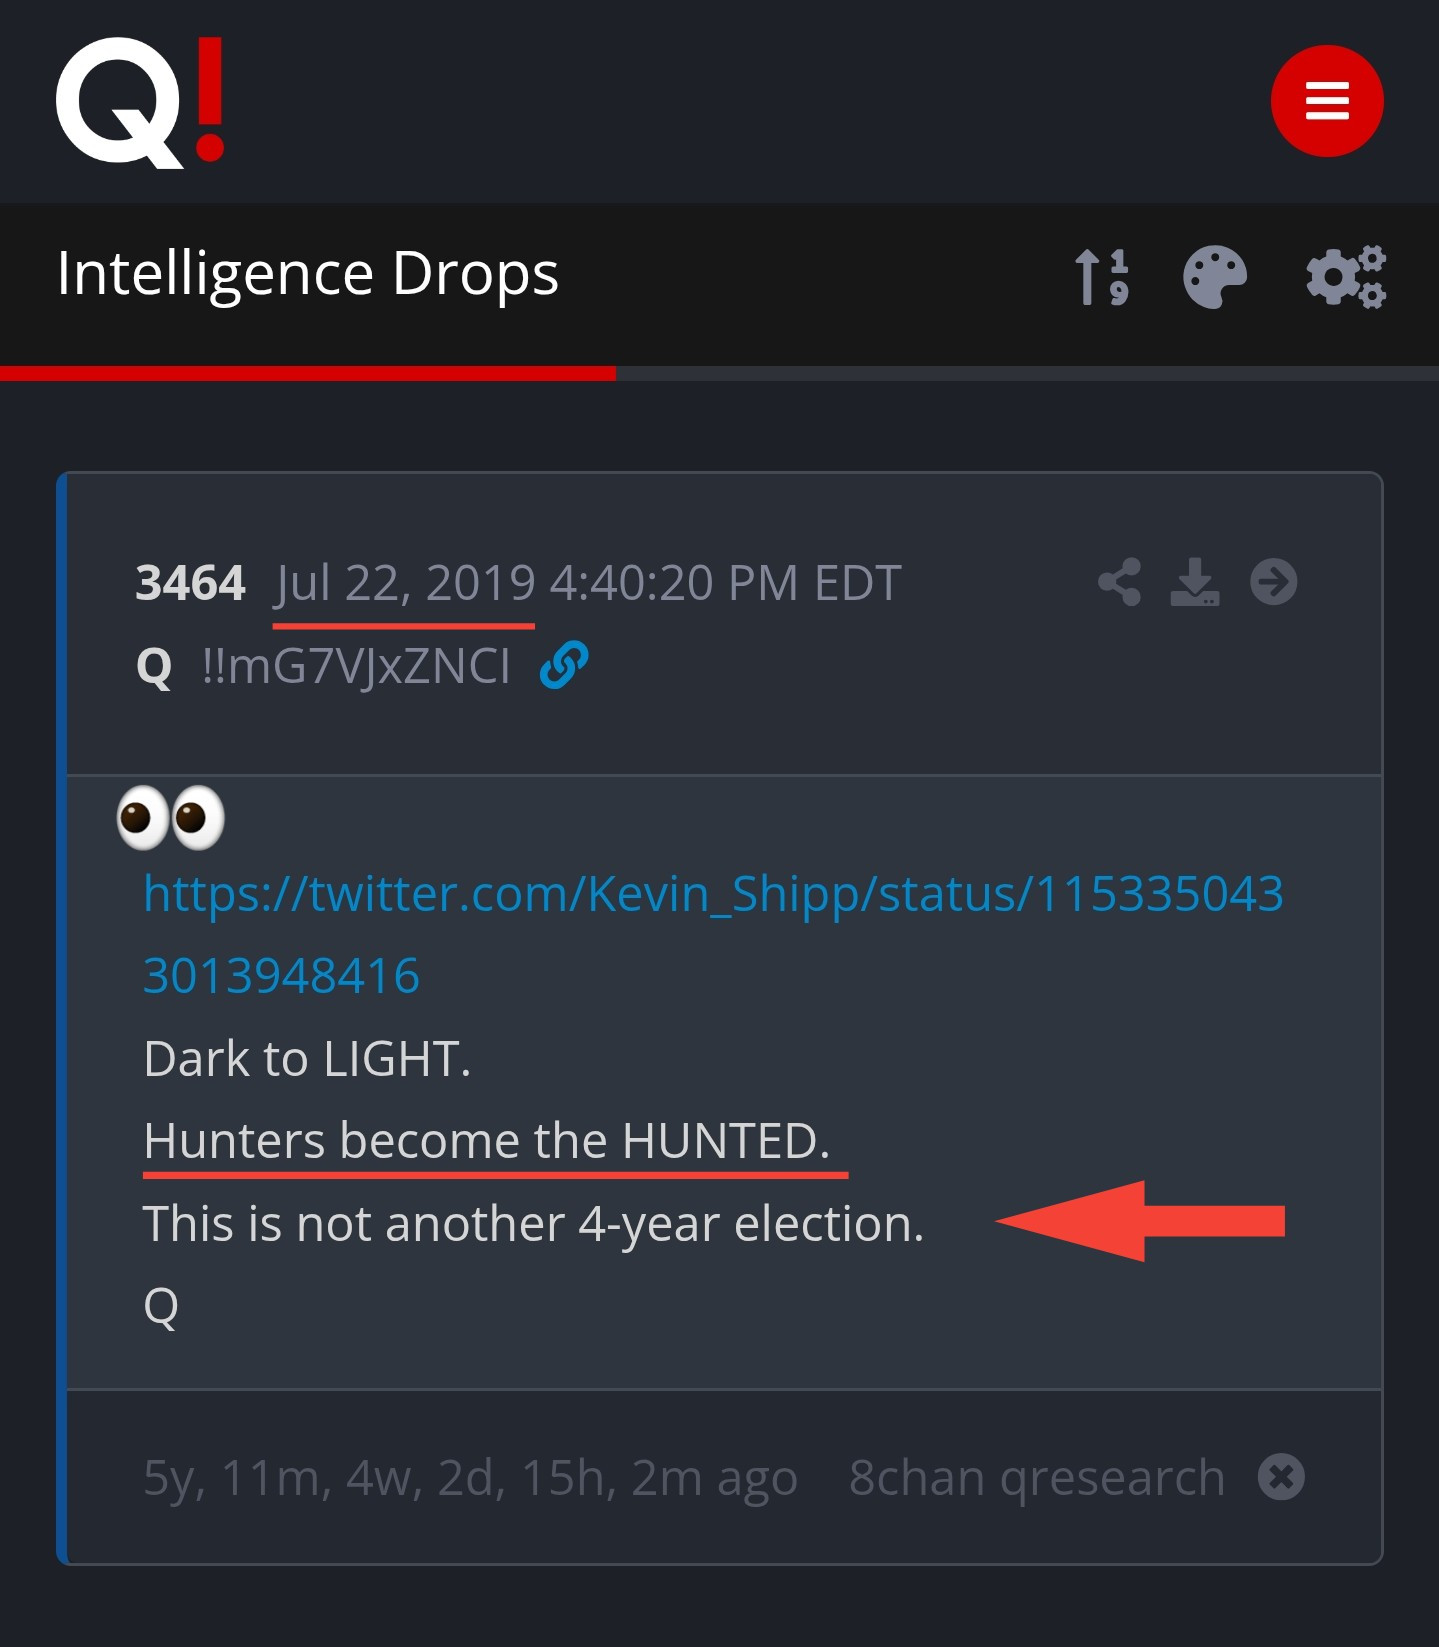Dismiss the drop with the X circle

coord(1281,1477)
